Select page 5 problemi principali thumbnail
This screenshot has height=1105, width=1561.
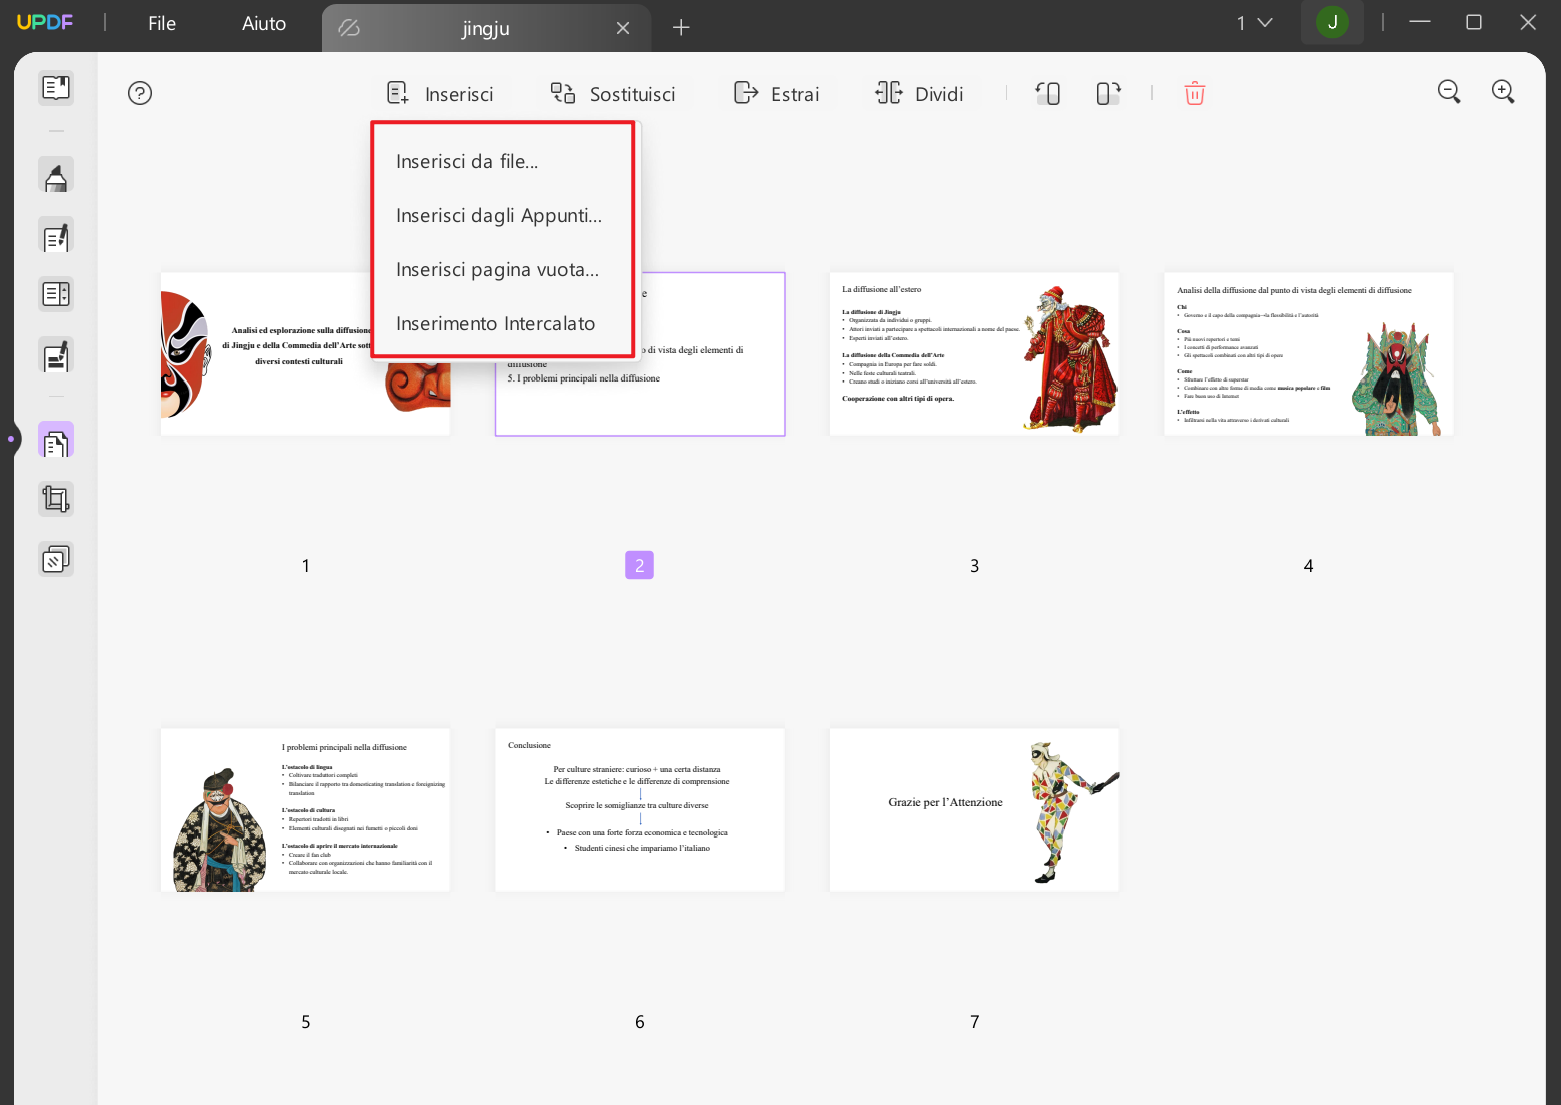[305, 810]
